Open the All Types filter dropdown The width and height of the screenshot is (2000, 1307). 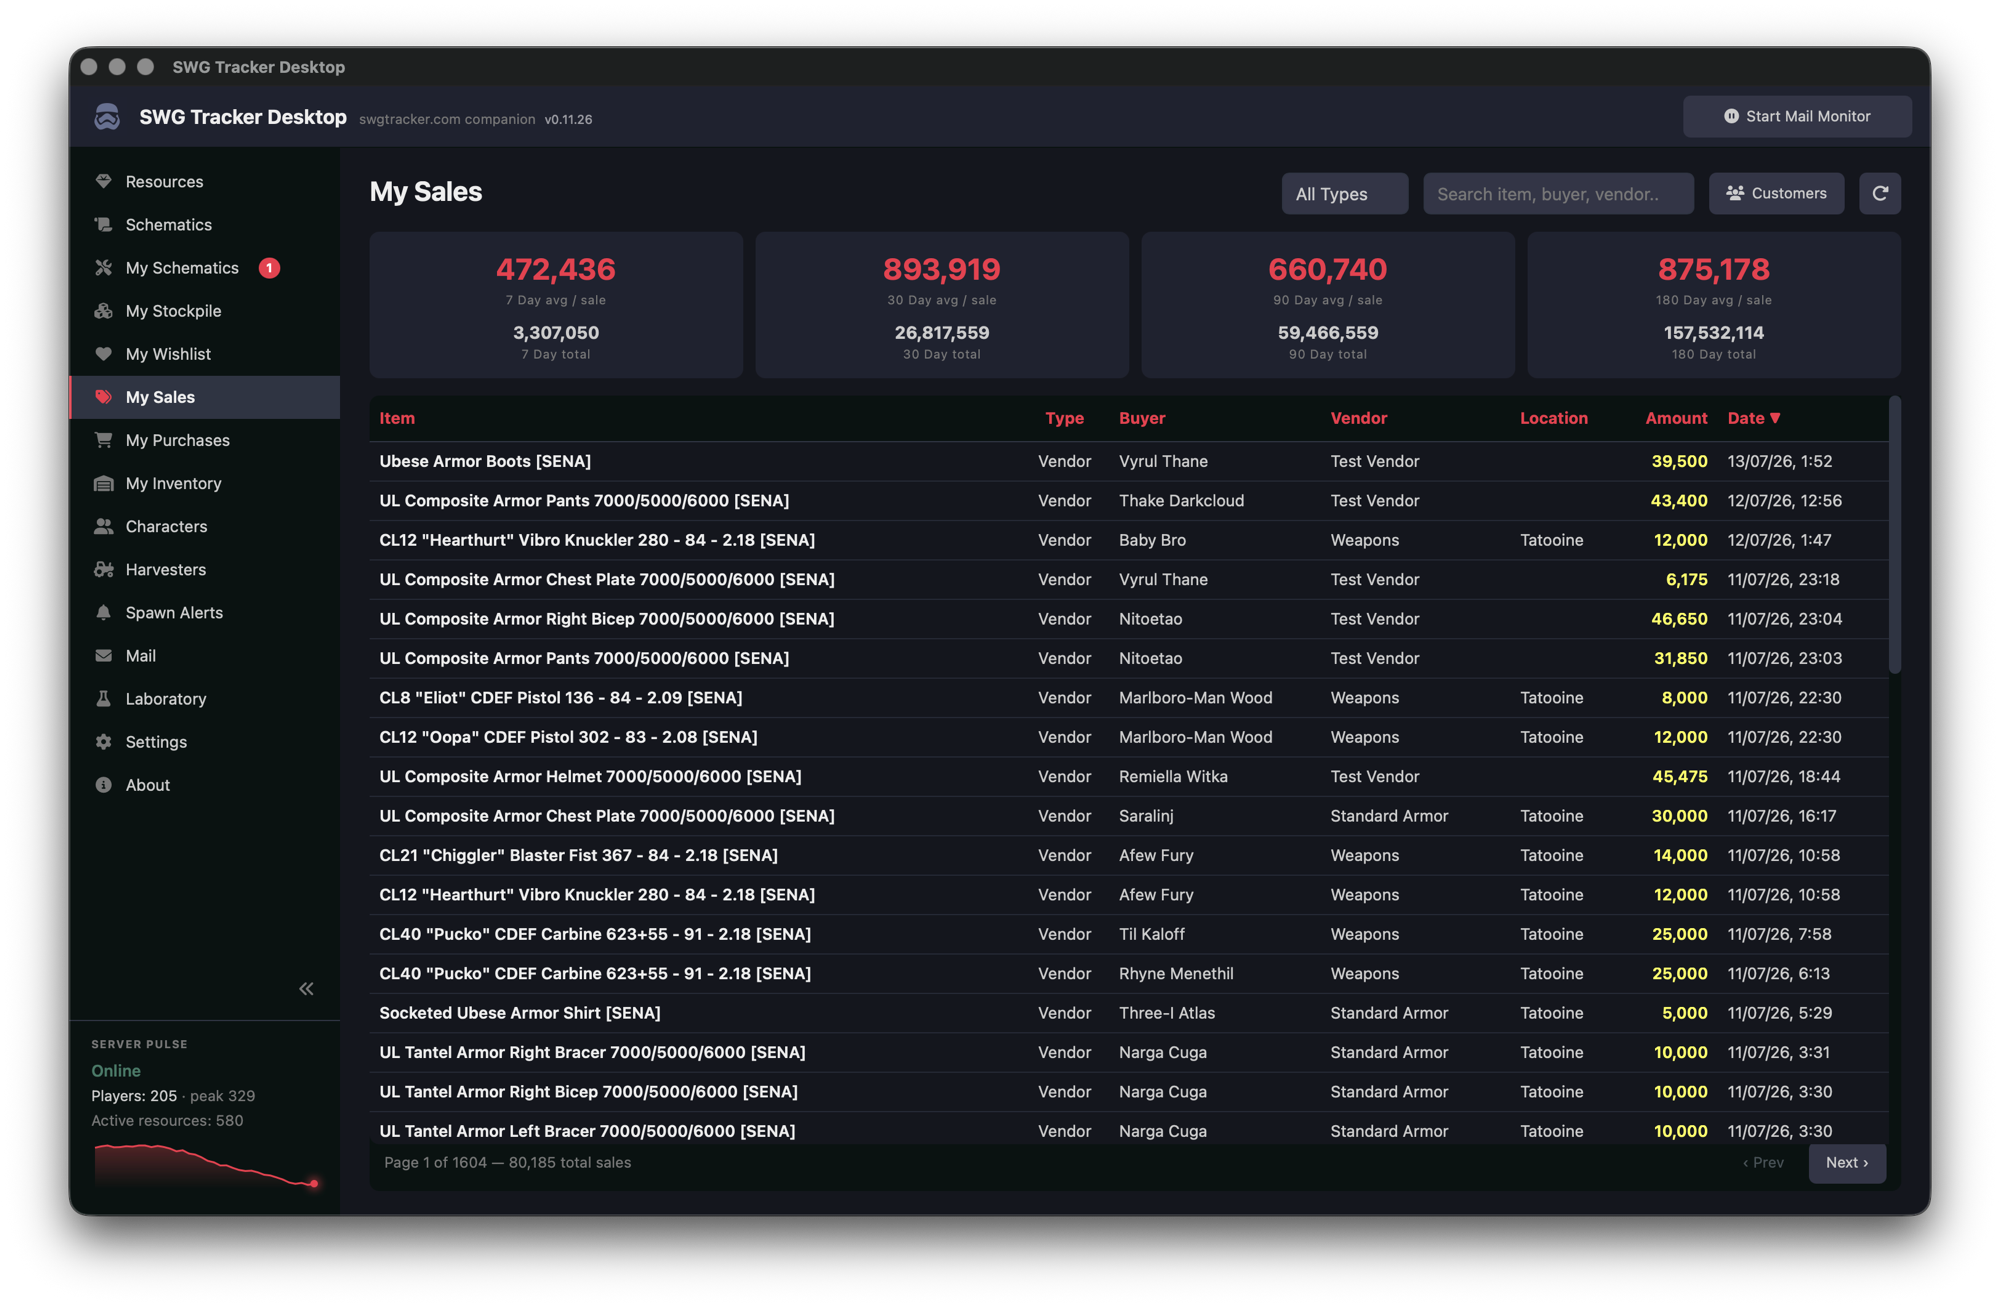[x=1344, y=193]
